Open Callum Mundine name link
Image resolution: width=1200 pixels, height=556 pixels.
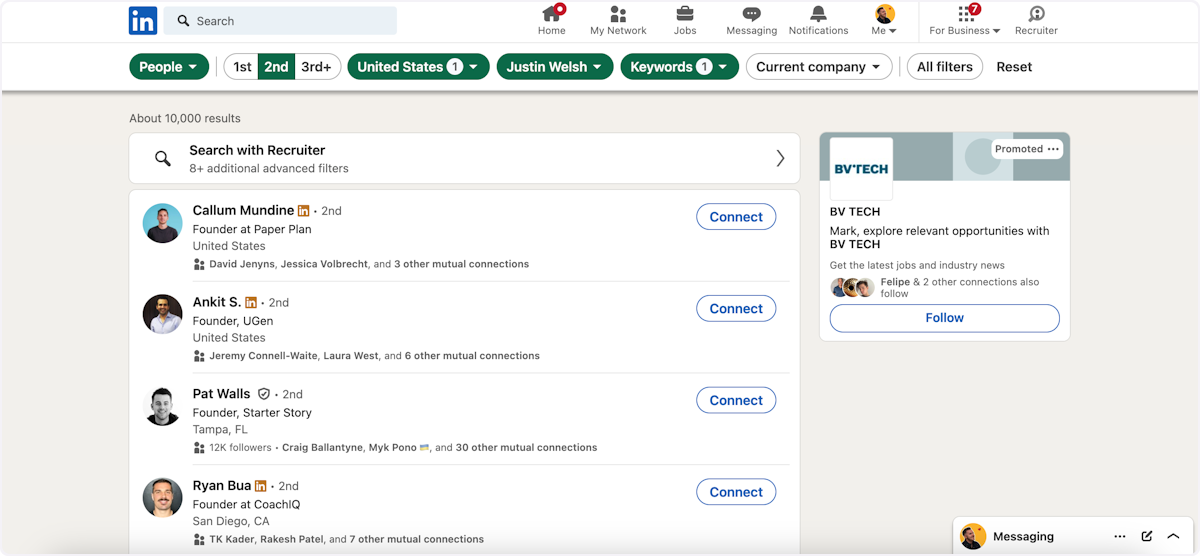pyautogui.click(x=243, y=210)
